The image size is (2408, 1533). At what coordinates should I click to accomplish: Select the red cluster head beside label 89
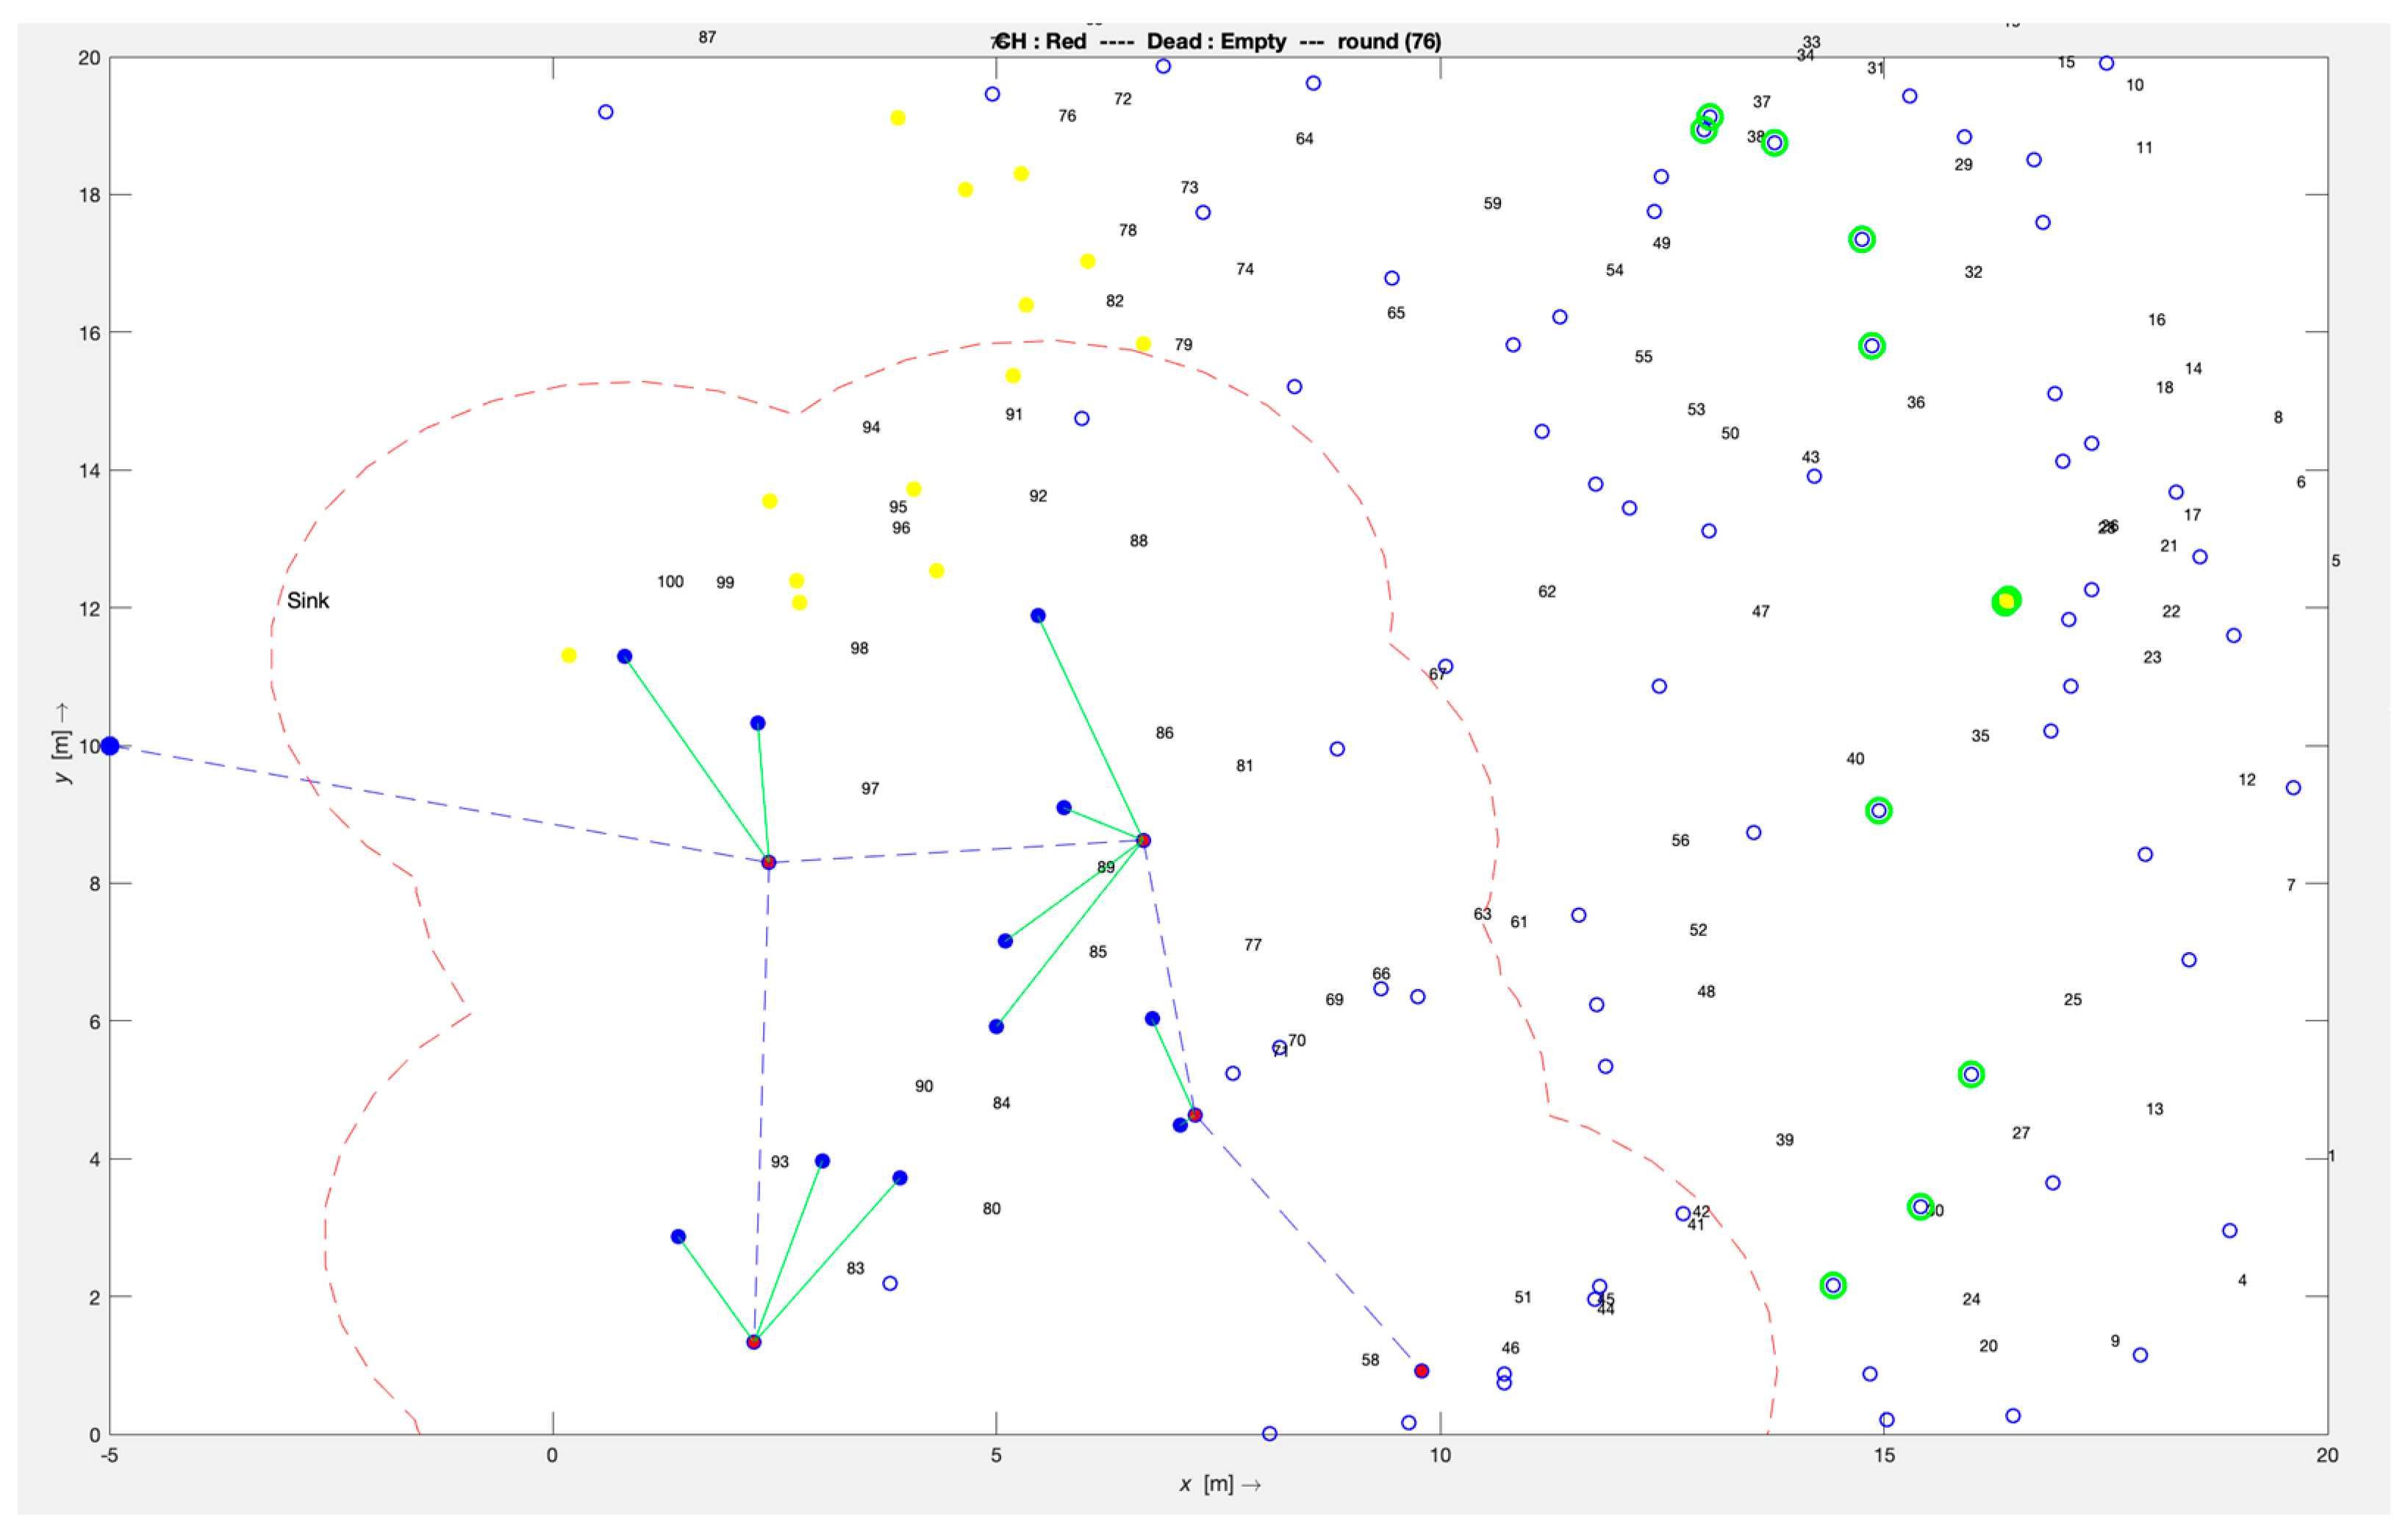point(1143,840)
